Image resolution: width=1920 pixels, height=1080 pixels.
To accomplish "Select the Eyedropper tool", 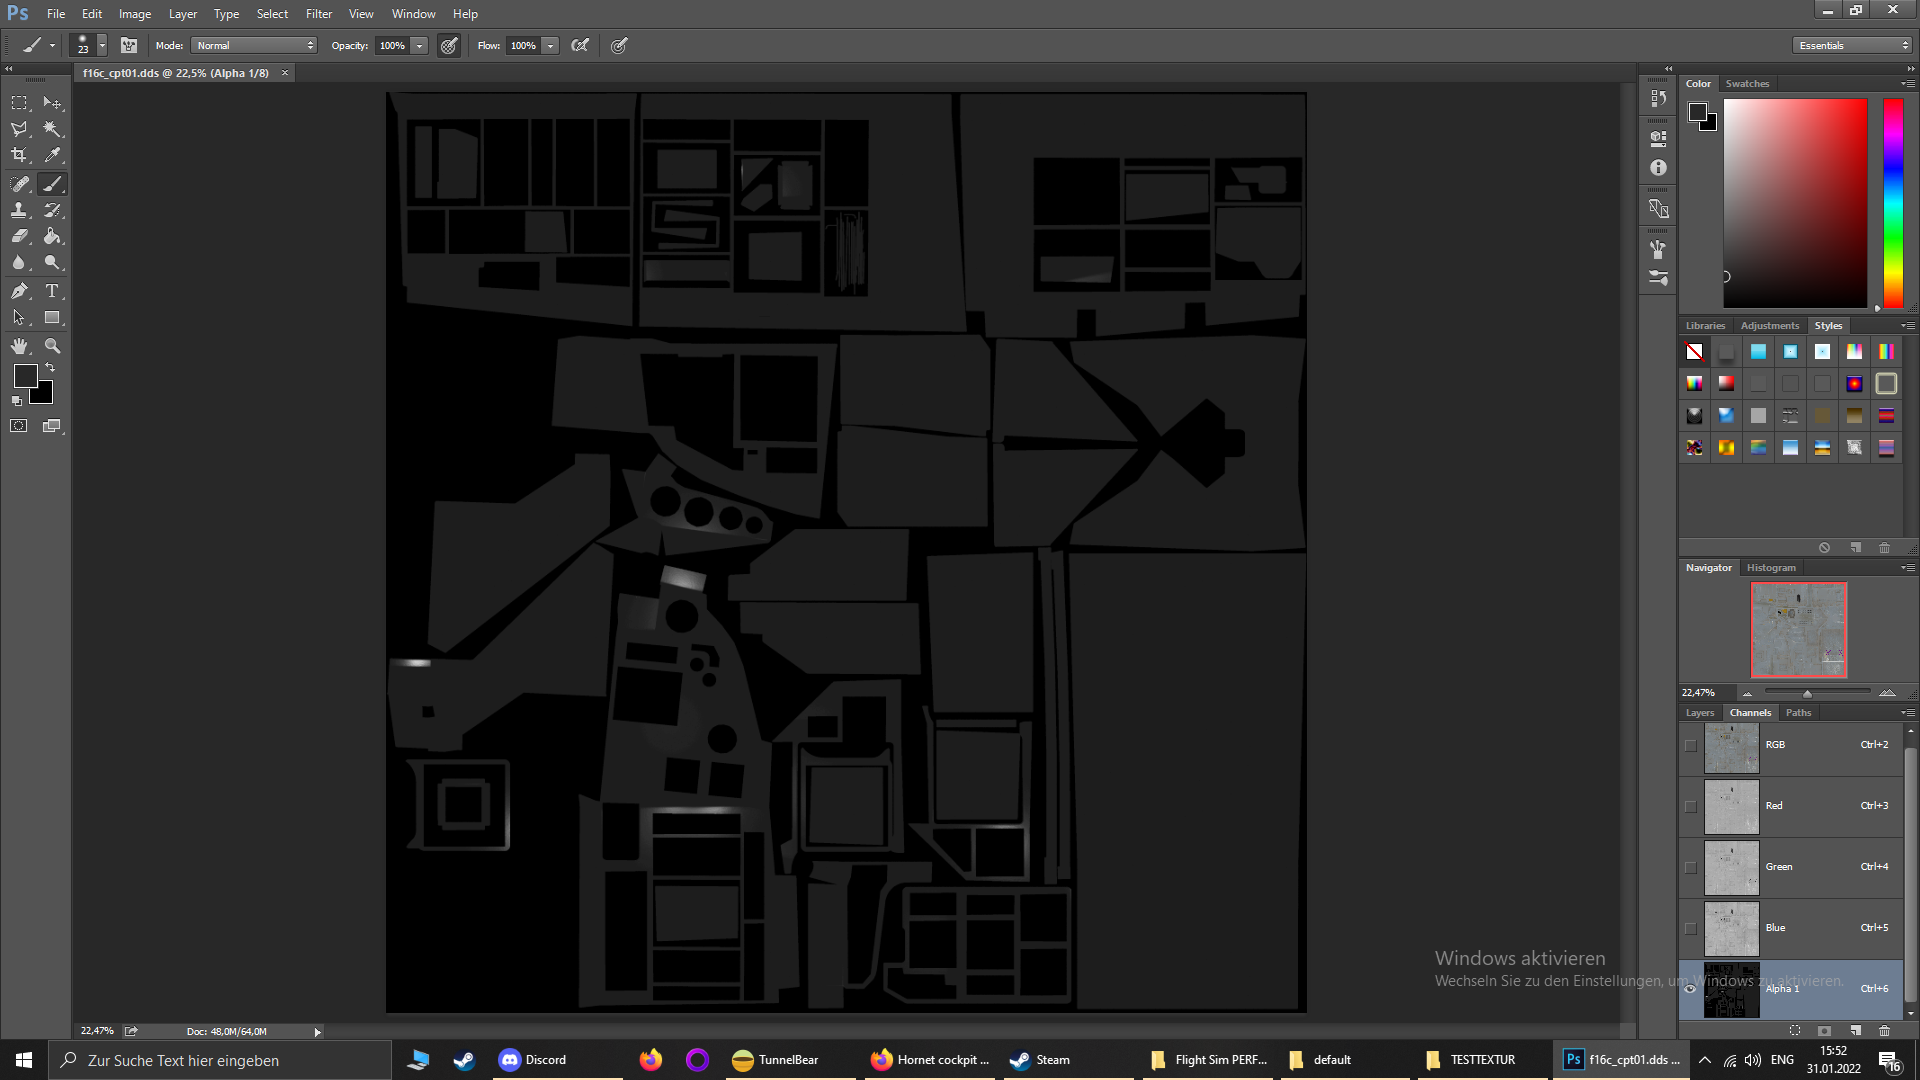I will tap(52, 155).
